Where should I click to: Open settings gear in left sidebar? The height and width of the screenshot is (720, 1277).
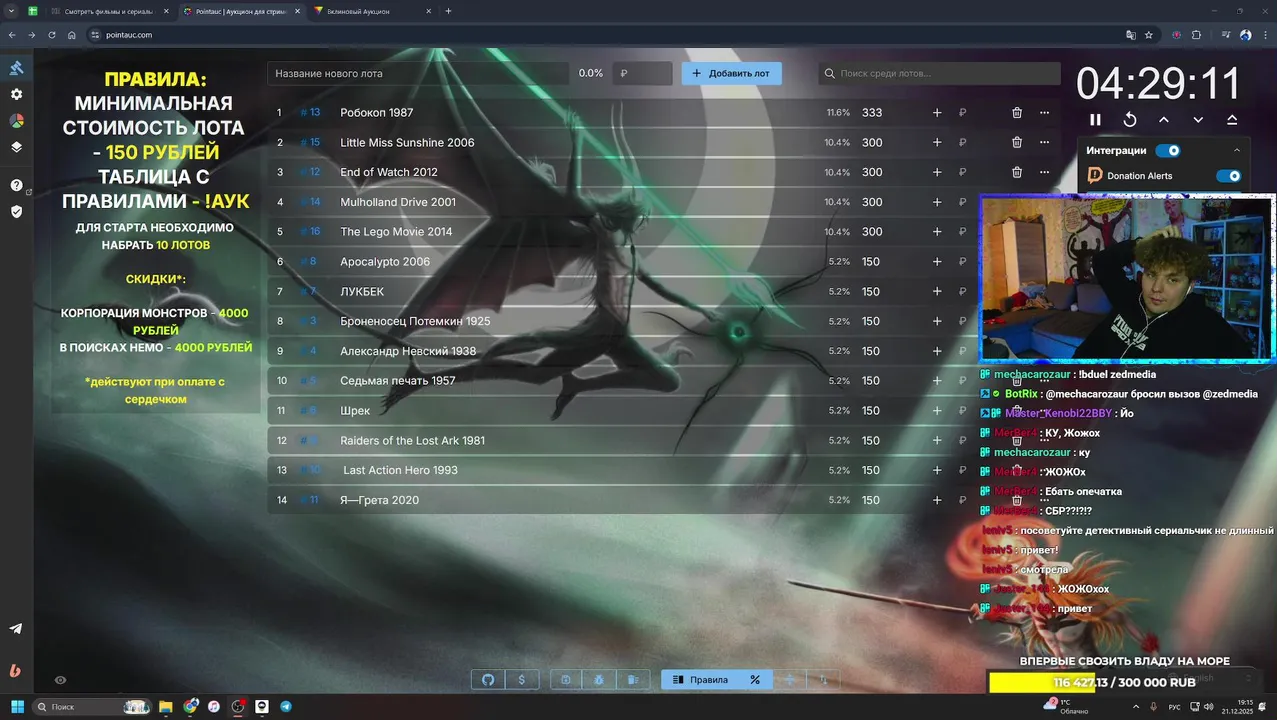coord(16,94)
